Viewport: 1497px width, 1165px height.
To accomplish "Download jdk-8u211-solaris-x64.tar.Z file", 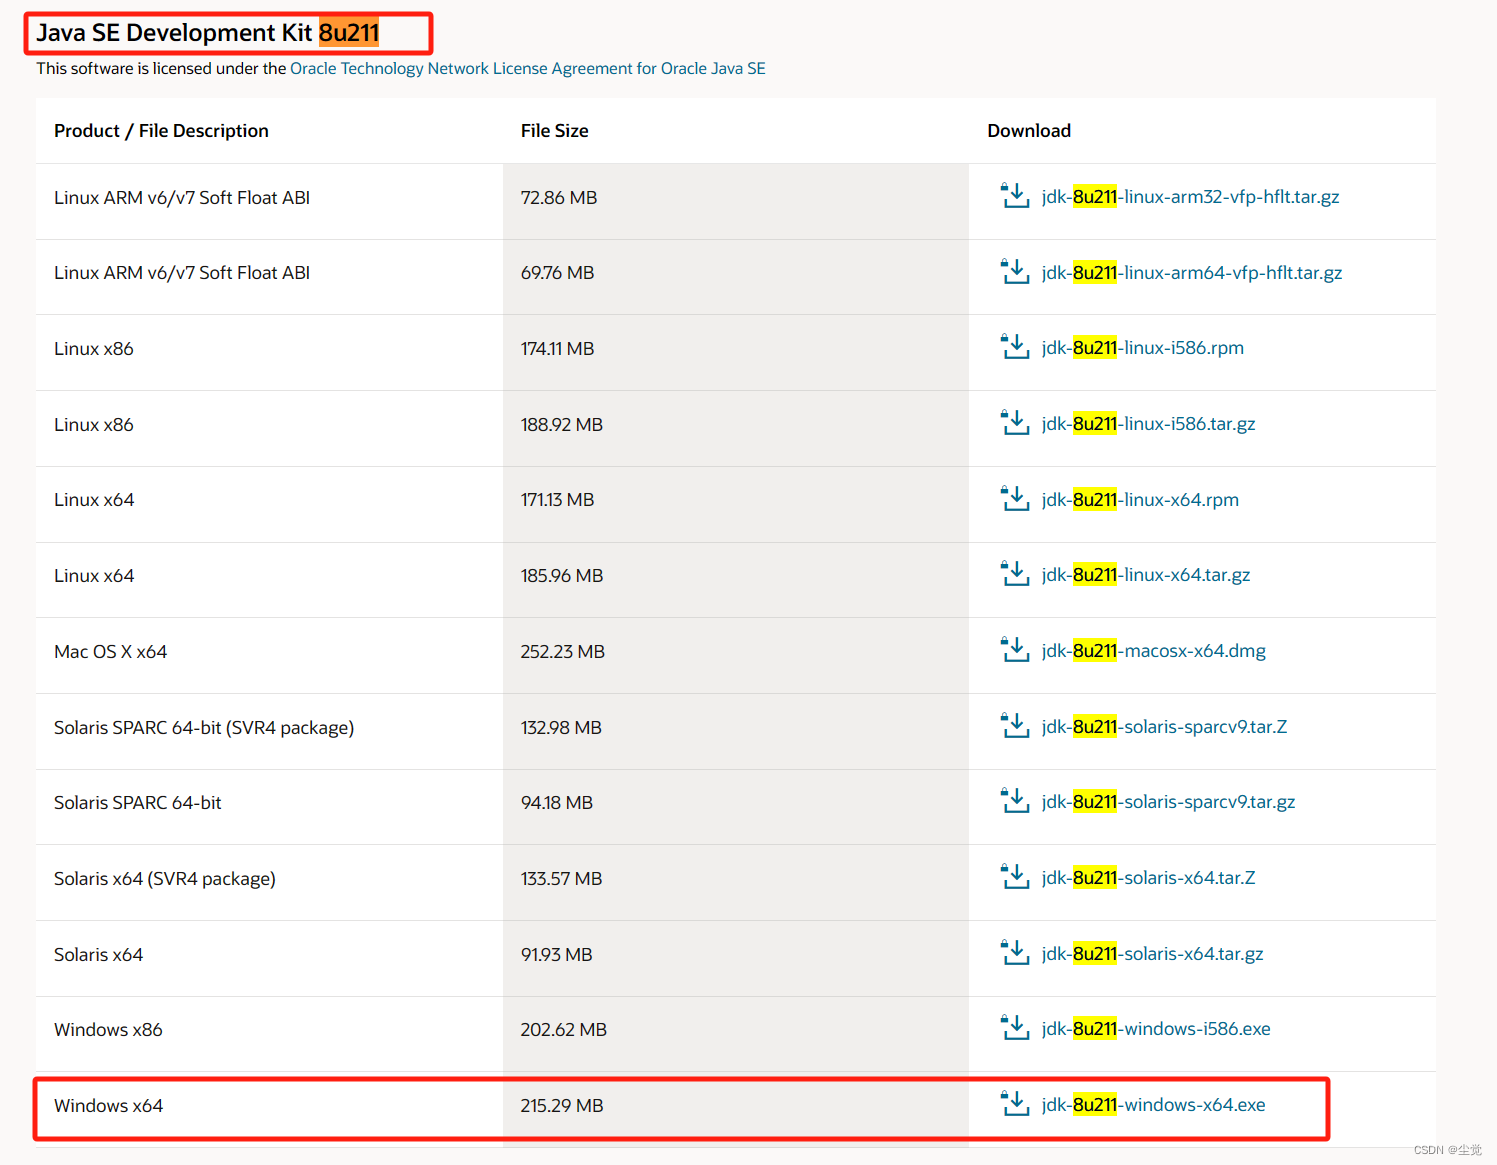I will coord(1148,878).
